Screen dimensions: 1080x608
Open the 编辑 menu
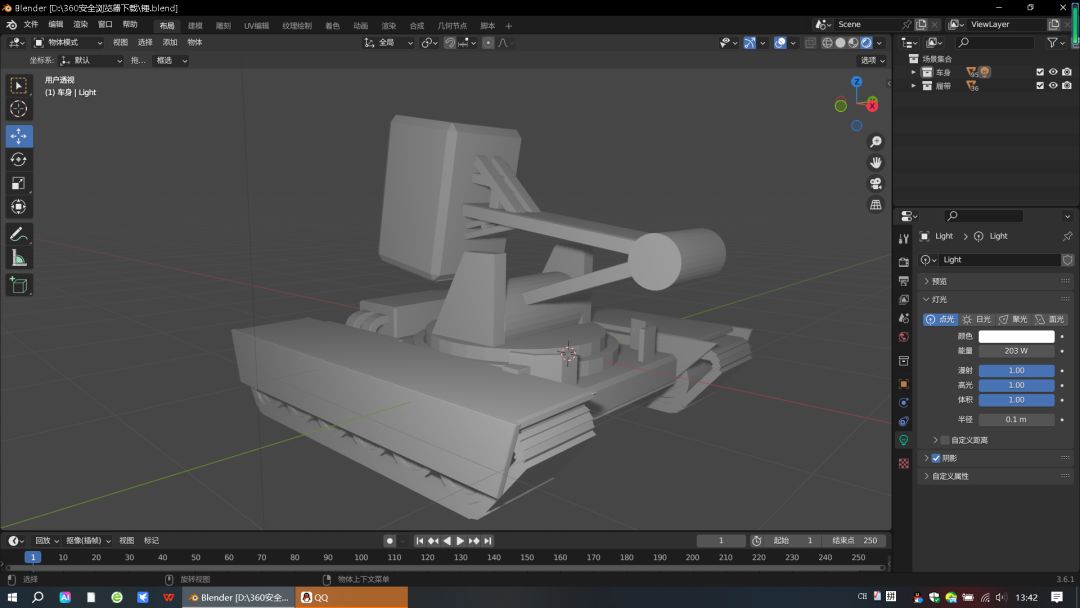tap(56, 24)
